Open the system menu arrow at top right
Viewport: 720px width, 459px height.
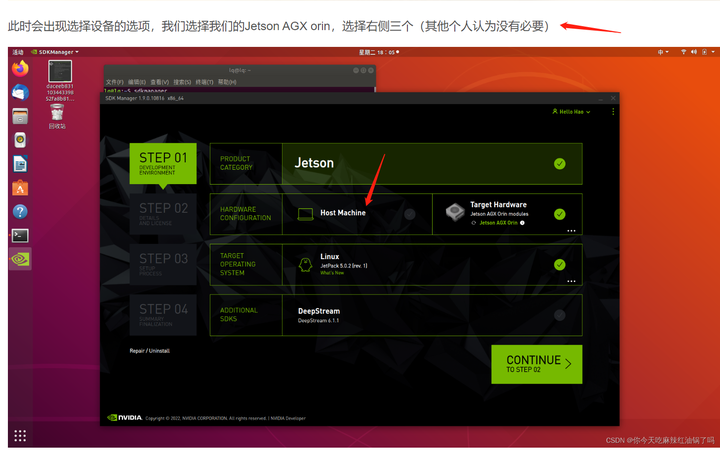(713, 52)
